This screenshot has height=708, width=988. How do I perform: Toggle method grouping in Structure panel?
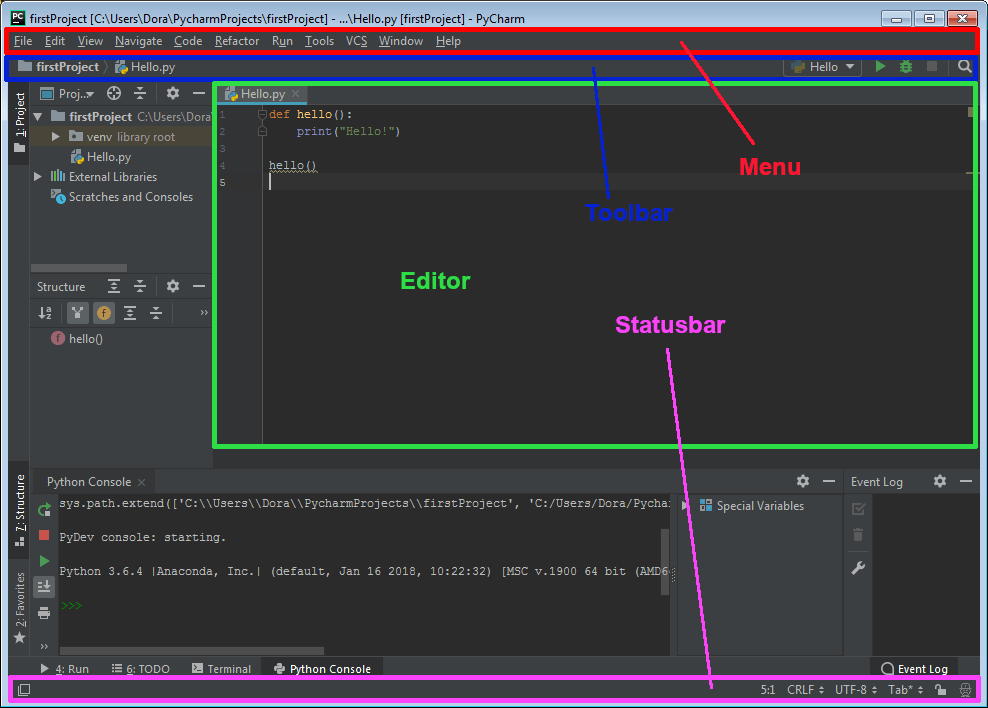(77, 313)
